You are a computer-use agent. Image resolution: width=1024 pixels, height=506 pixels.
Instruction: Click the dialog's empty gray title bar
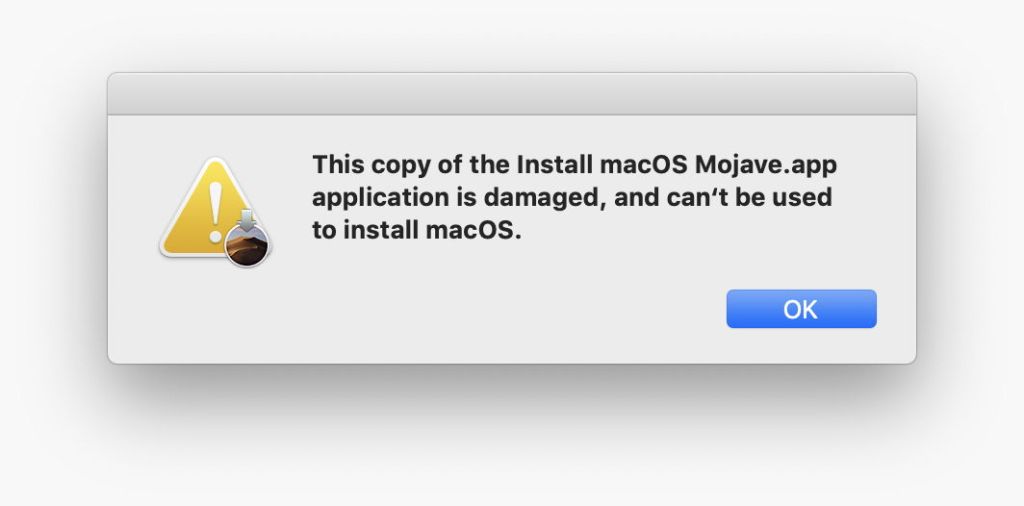tap(511, 94)
